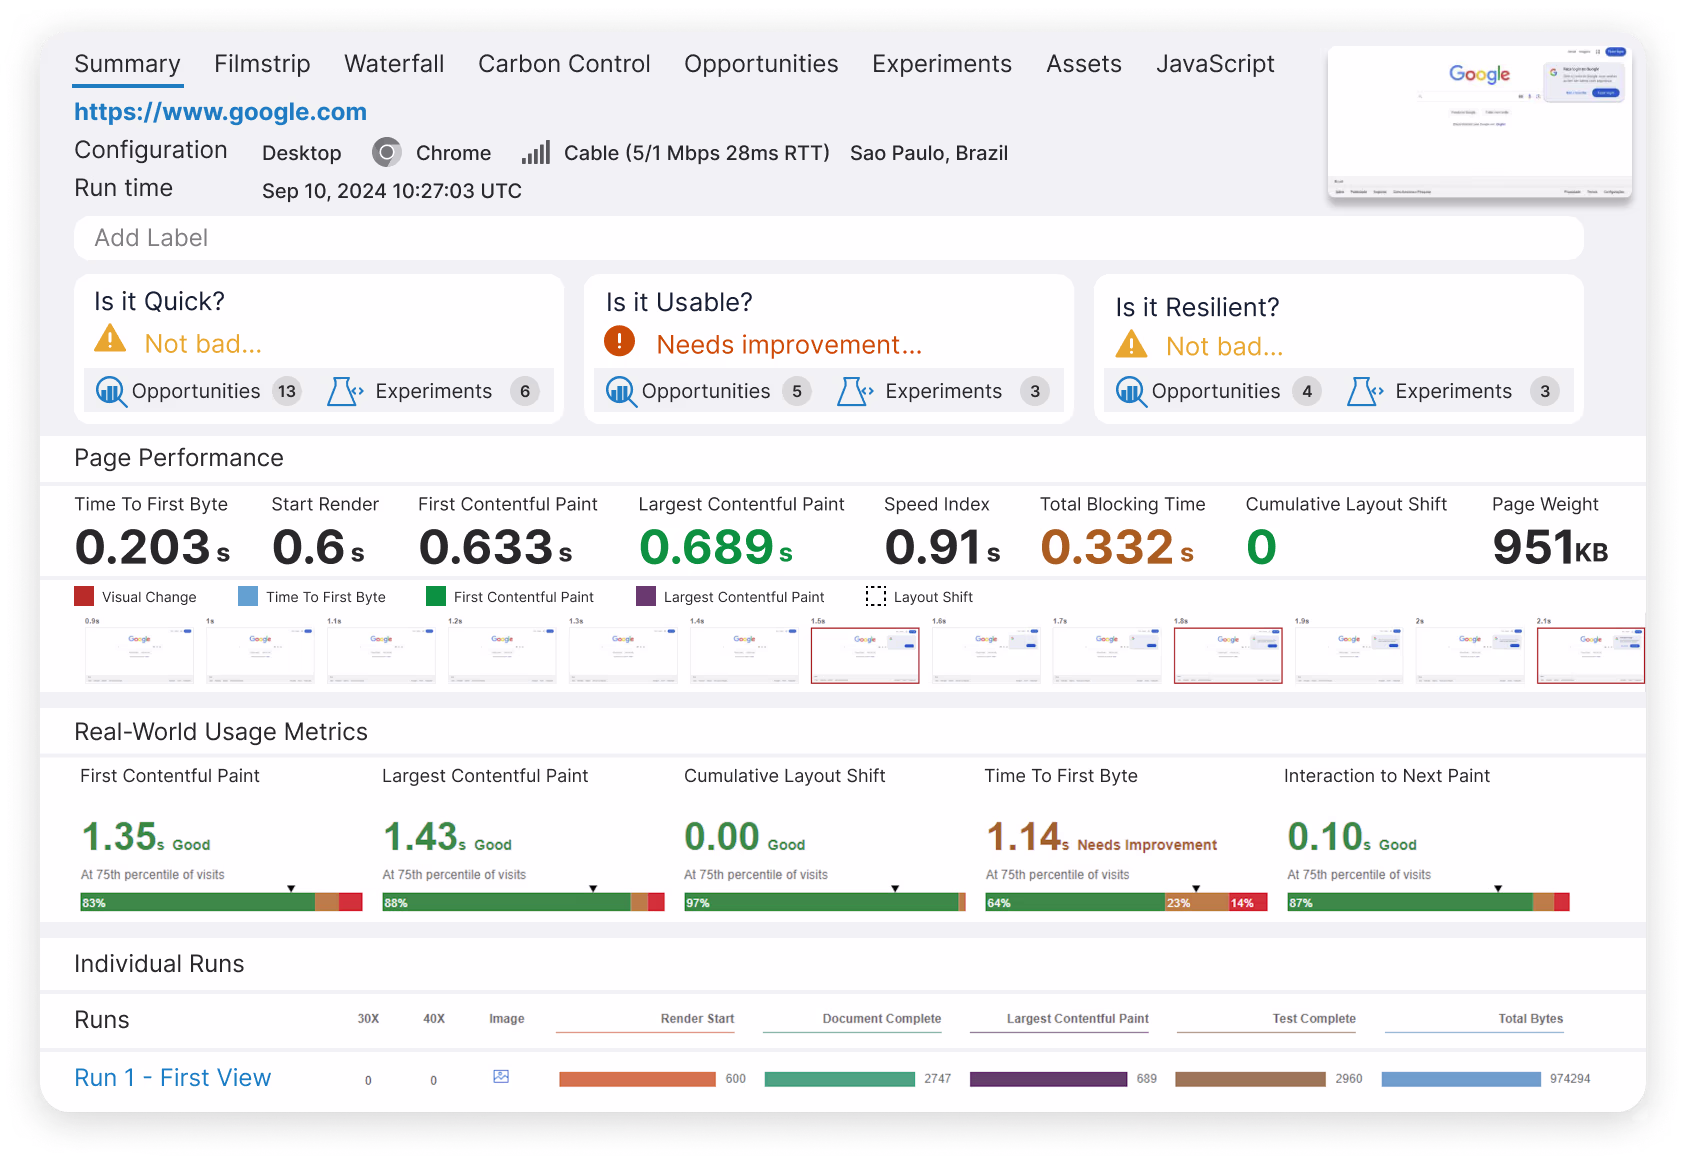Switch to the Filmstrip tab
1686x1160 pixels.
(x=262, y=64)
